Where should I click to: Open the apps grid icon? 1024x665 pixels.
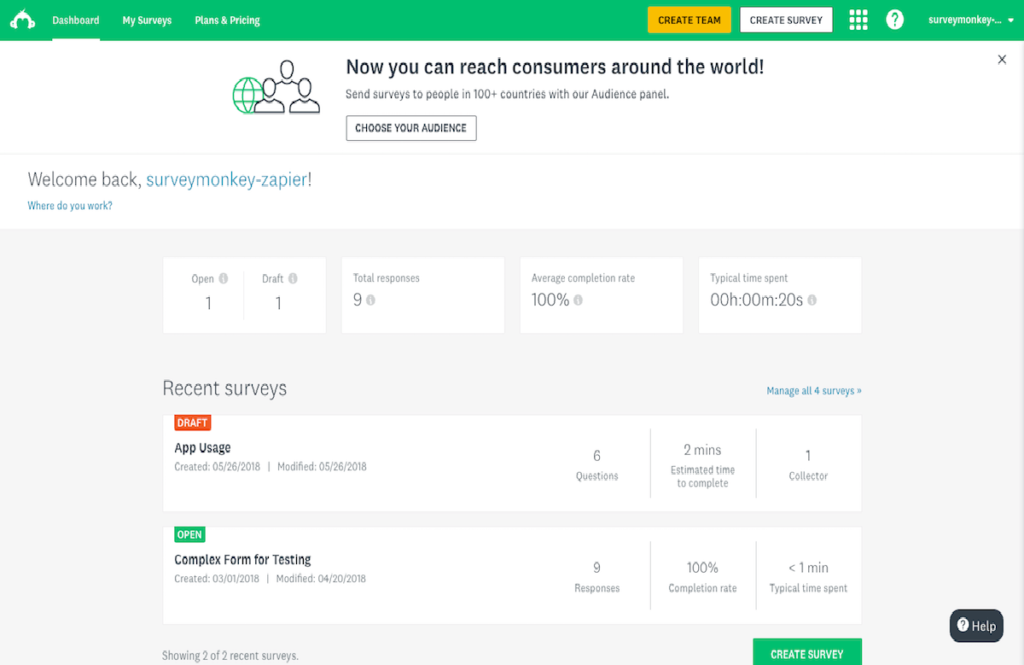pyautogui.click(x=858, y=20)
